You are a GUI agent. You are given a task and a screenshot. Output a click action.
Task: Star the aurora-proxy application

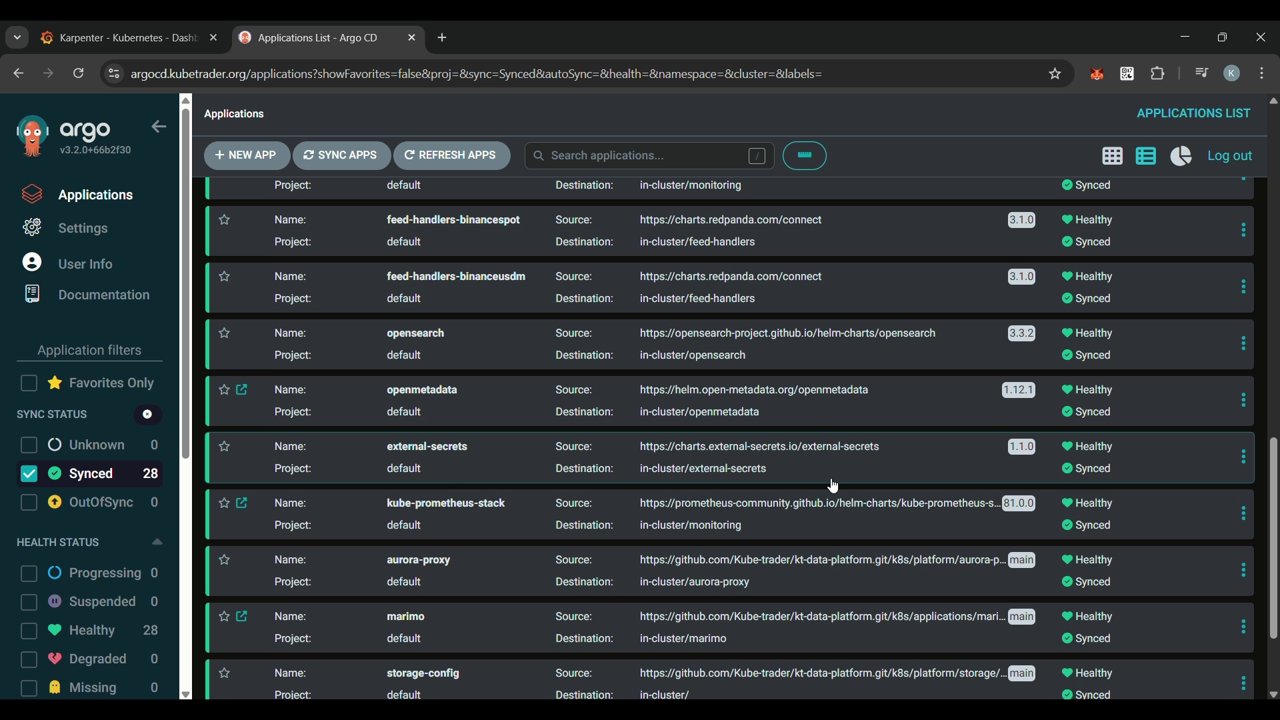click(224, 560)
